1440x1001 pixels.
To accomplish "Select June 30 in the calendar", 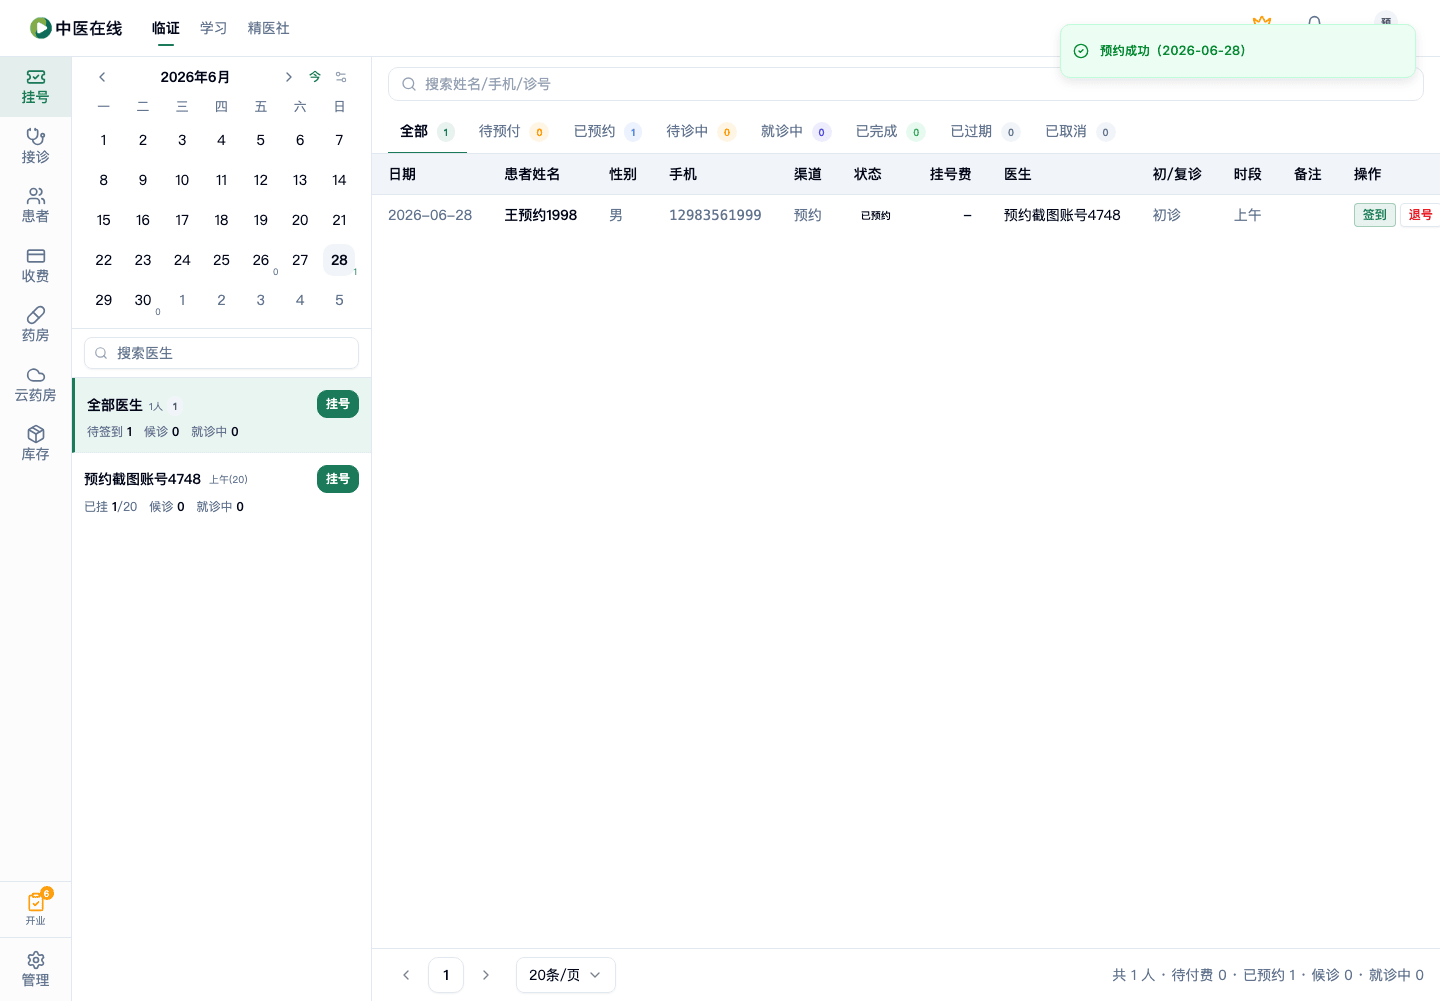I will point(143,300).
